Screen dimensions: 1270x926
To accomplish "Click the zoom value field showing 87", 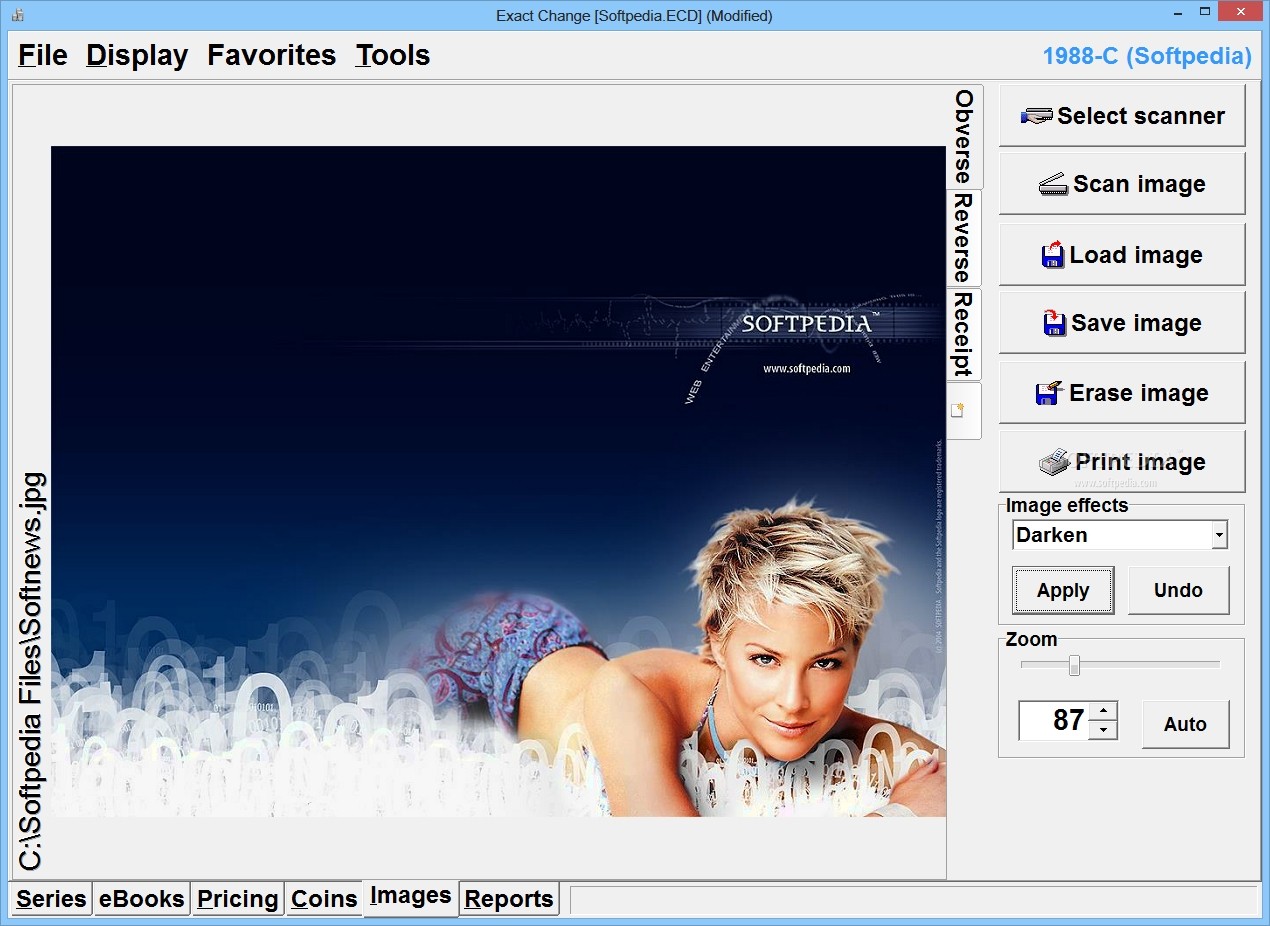I will pos(1056,720).
